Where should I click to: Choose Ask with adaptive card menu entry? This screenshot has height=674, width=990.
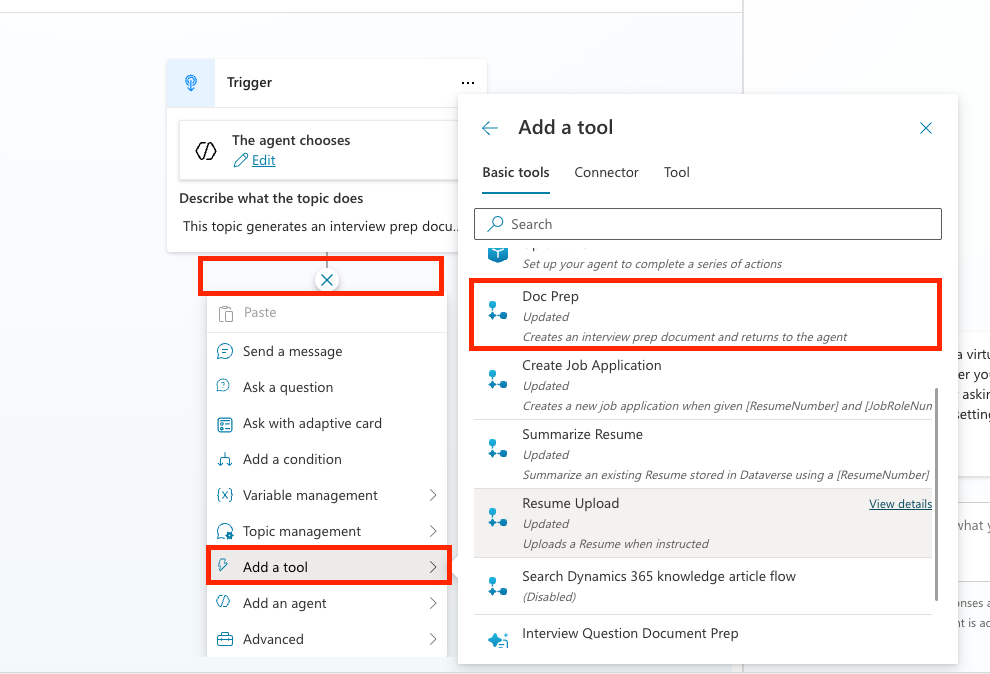327,423
